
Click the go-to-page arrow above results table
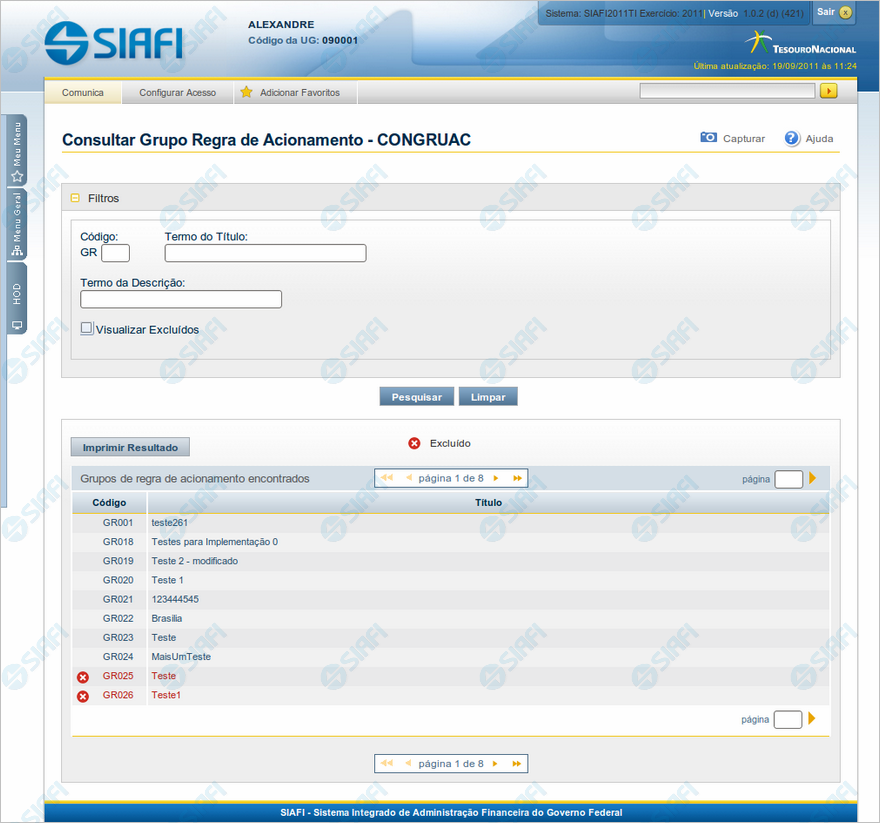(813, 478)
